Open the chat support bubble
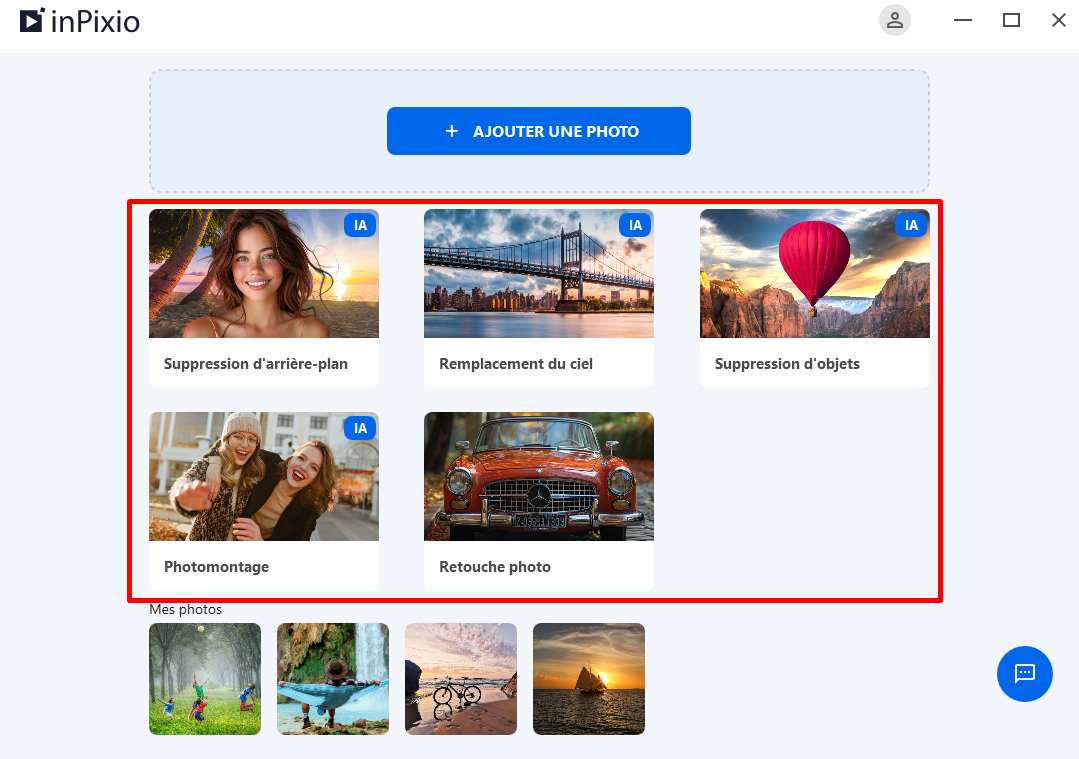This screenshot has width=1079, height=759. (1025, 674)
